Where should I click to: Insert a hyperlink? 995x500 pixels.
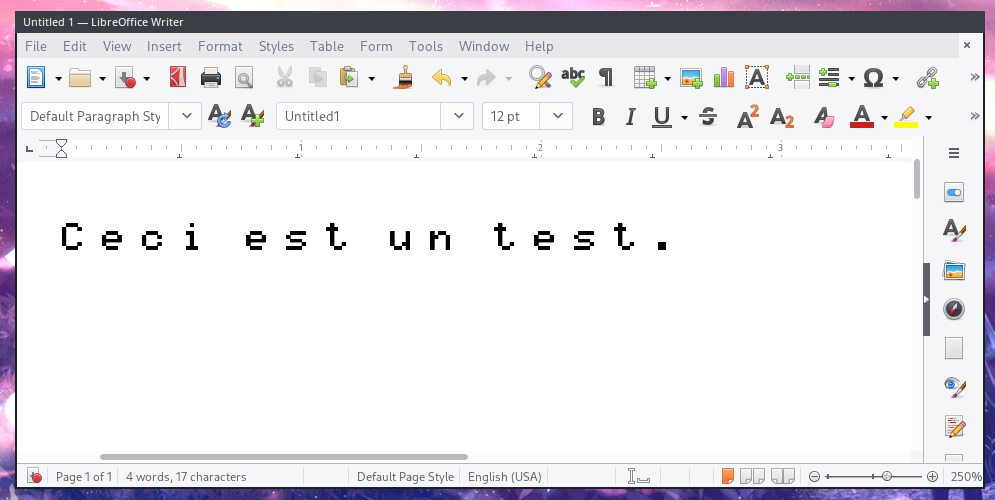pyautogui.click(x=928, y=77)
